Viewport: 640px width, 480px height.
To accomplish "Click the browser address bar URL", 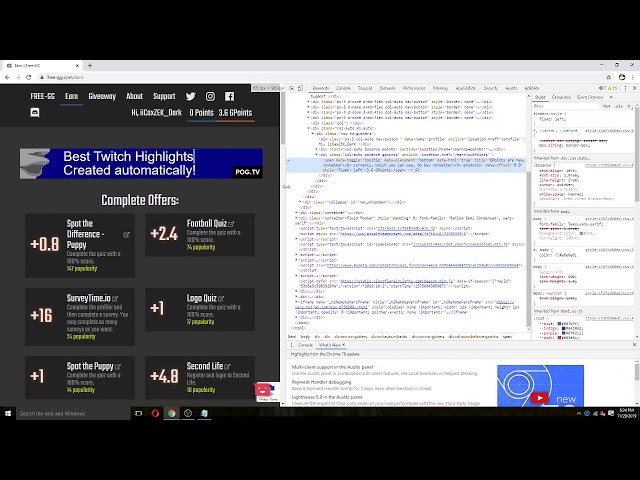I will 65,77.
